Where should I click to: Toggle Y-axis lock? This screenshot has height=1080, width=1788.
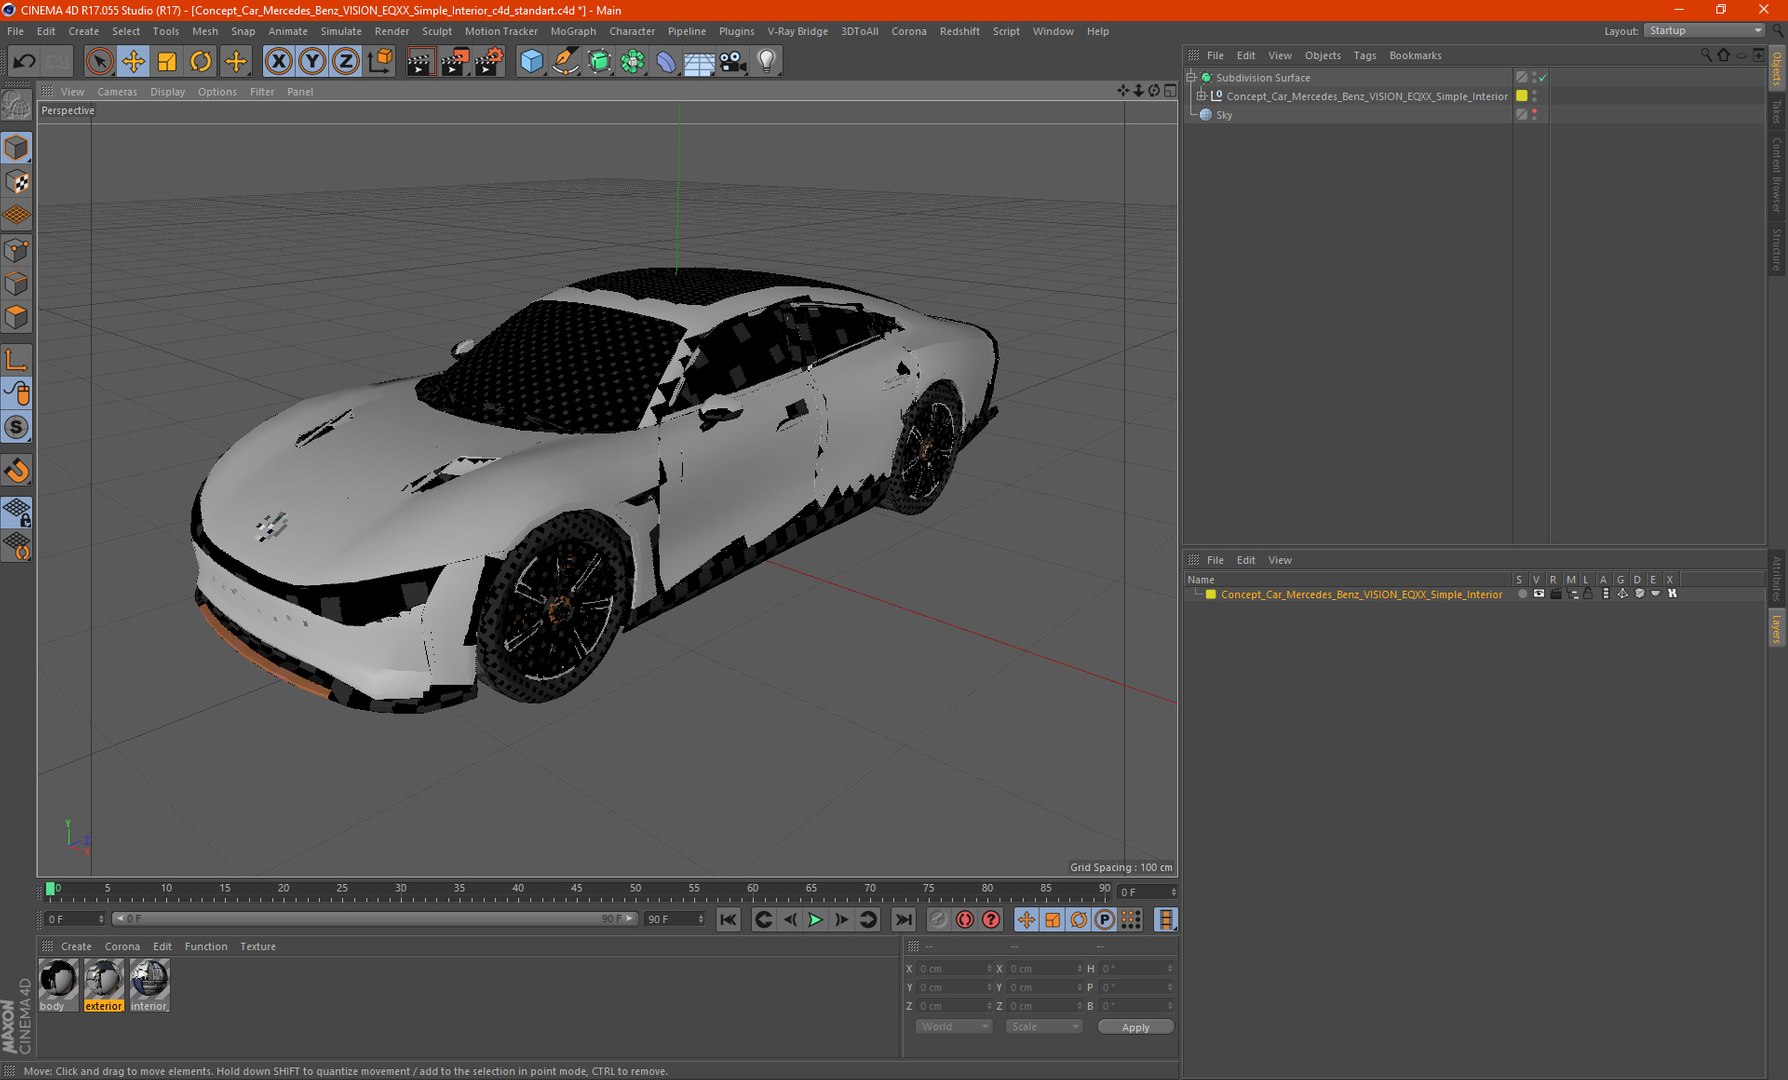312,62
